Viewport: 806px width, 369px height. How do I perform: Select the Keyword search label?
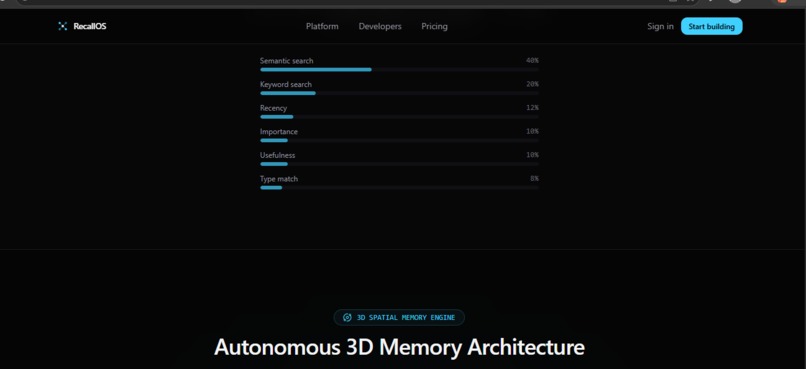[286, 84]
